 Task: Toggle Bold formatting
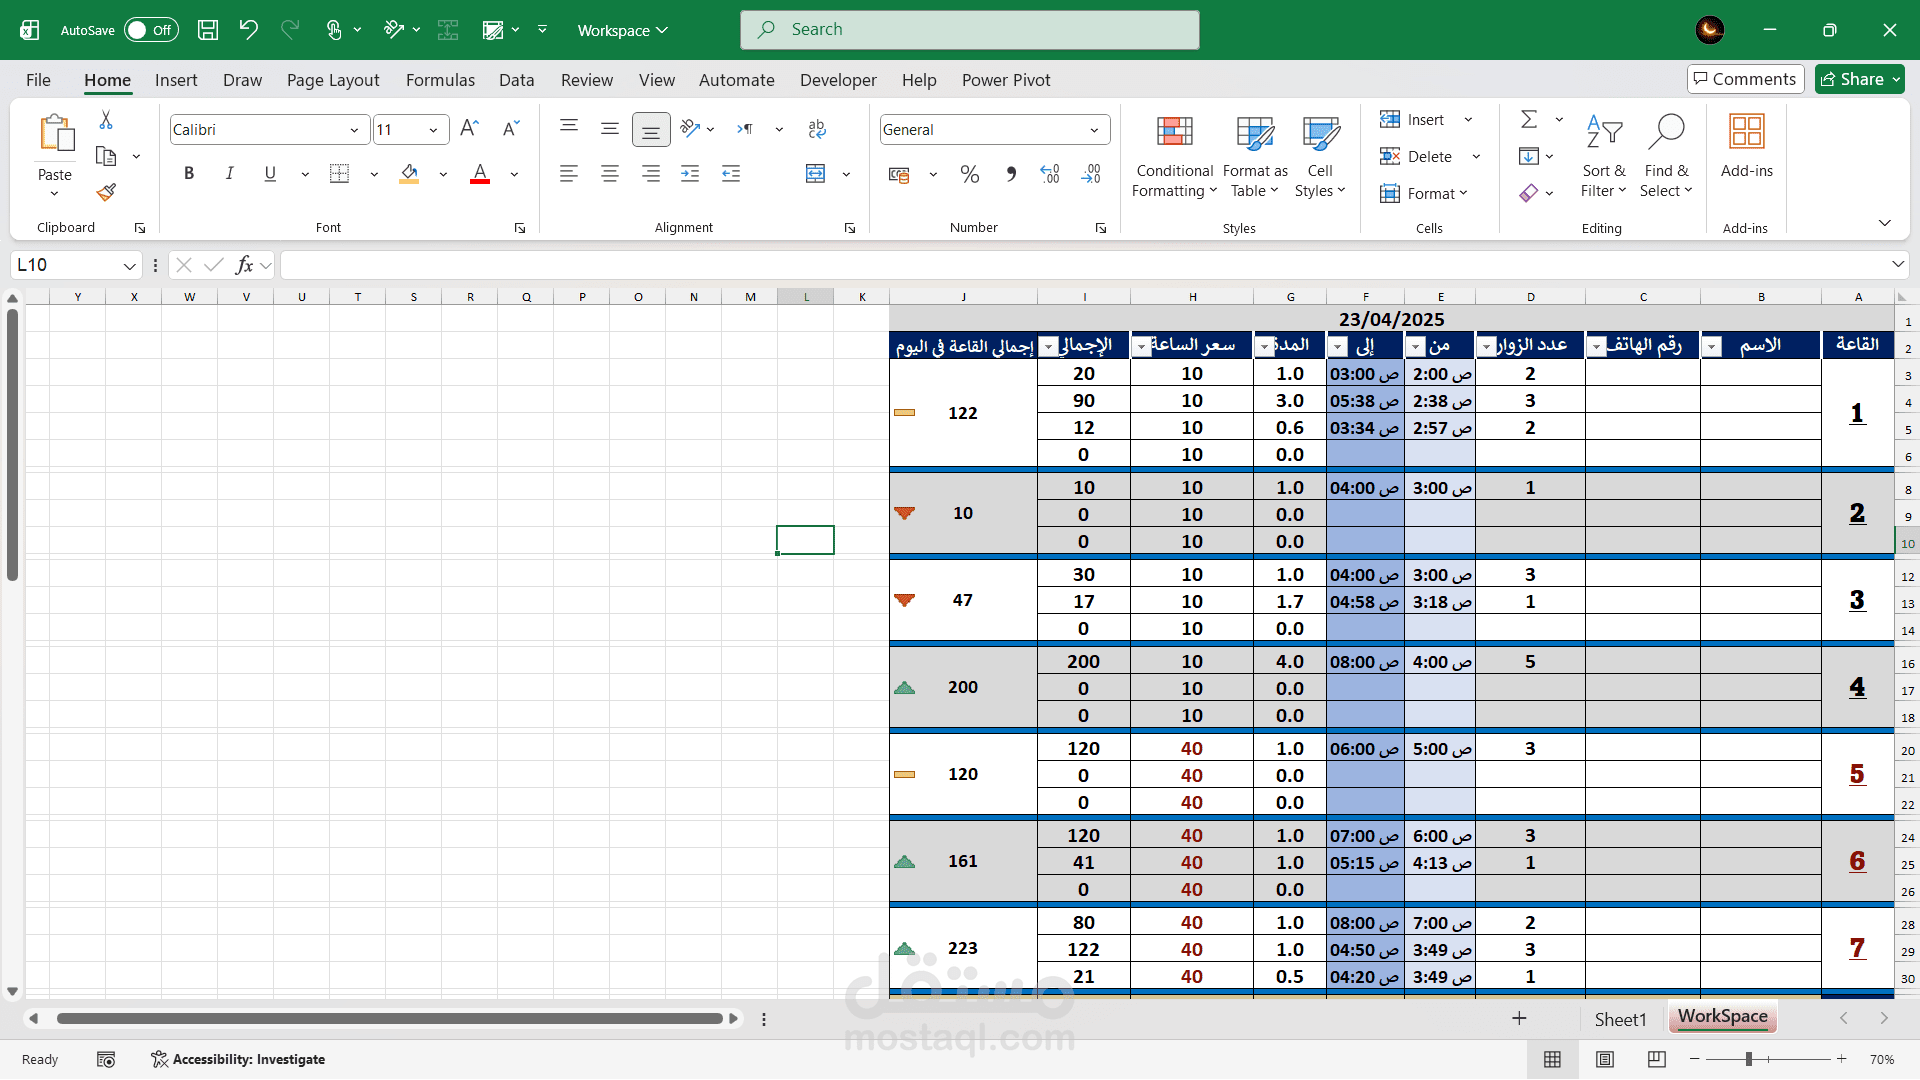click(x=189, y=174)
